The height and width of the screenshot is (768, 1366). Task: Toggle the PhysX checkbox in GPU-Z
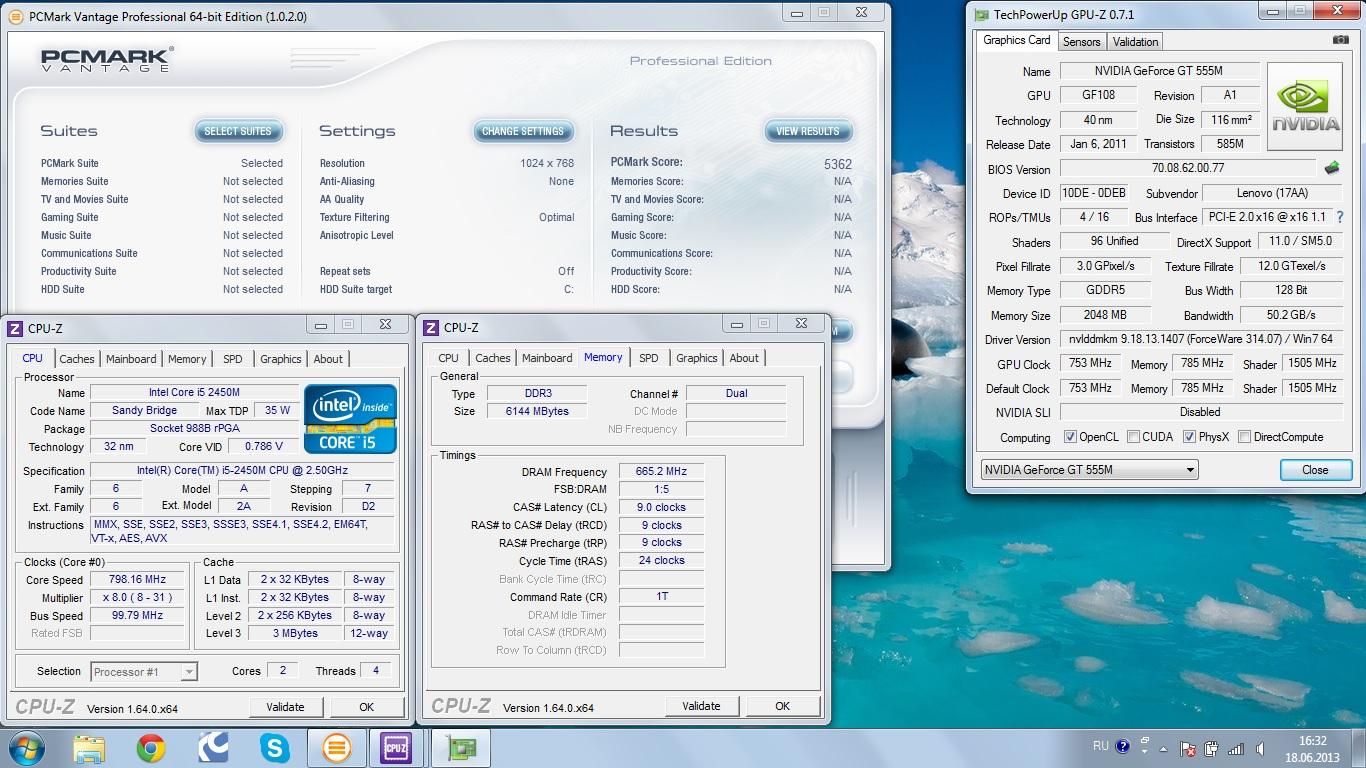coord(1189,437)
